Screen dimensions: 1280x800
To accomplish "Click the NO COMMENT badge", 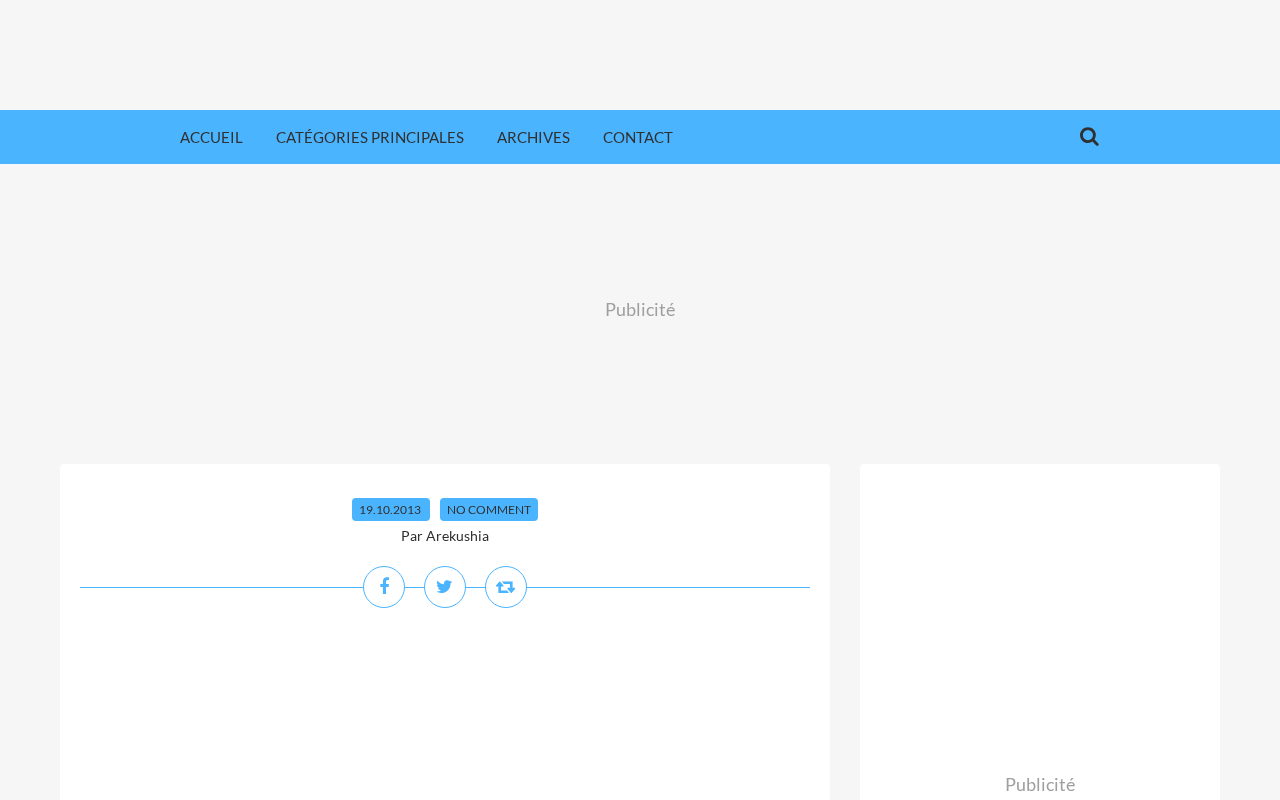I will point(489,510).
